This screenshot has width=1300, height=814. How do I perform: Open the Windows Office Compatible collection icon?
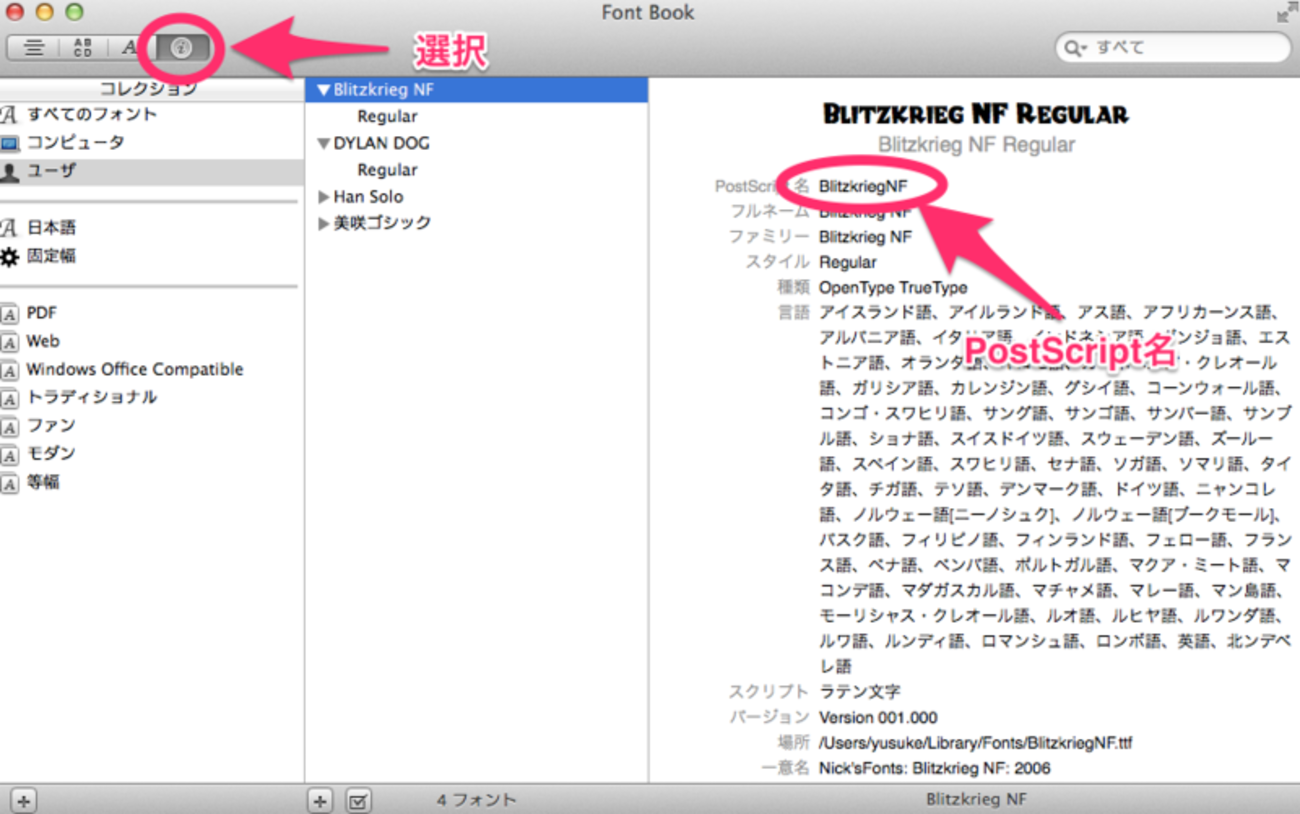tap(10, 370)
